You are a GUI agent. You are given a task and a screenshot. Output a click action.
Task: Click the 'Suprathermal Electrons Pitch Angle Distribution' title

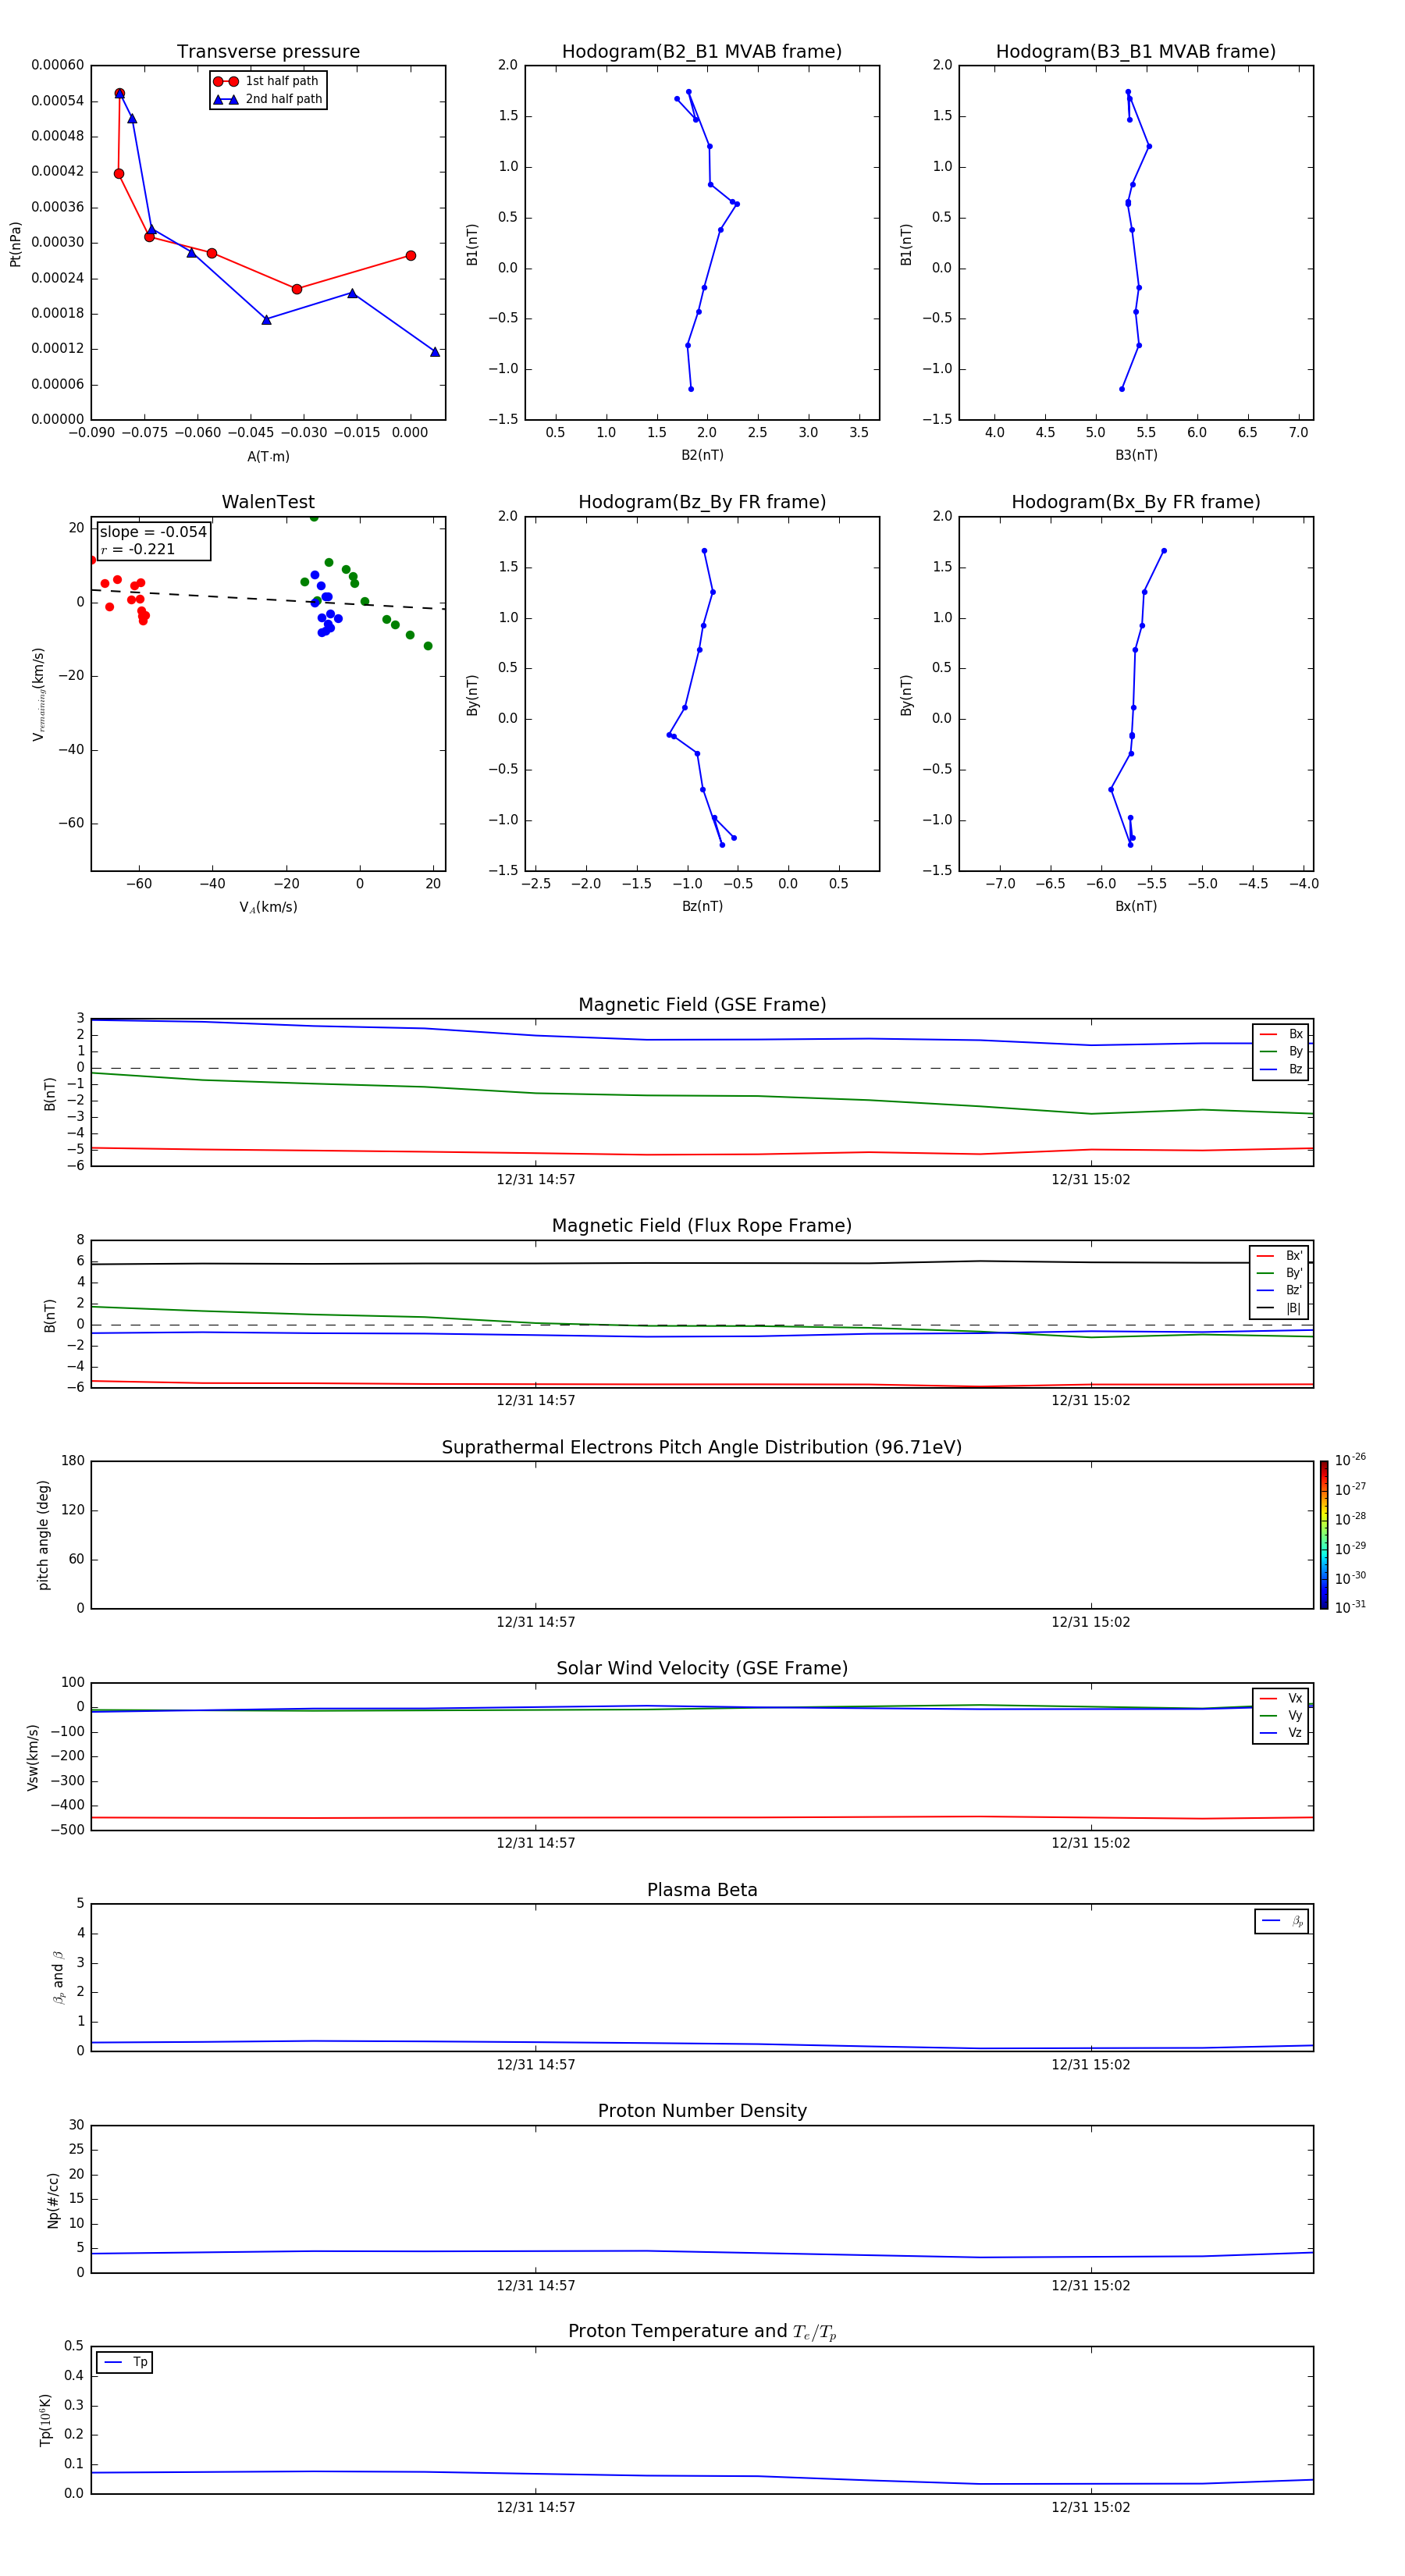pyautogui.click(x=702, y=1448)
